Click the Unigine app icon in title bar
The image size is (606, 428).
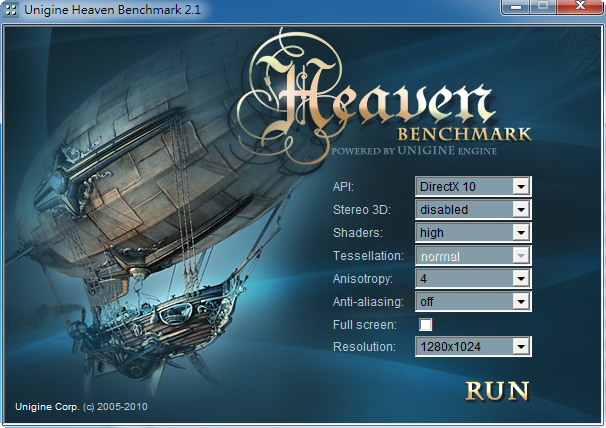click(x=10, y=10)
